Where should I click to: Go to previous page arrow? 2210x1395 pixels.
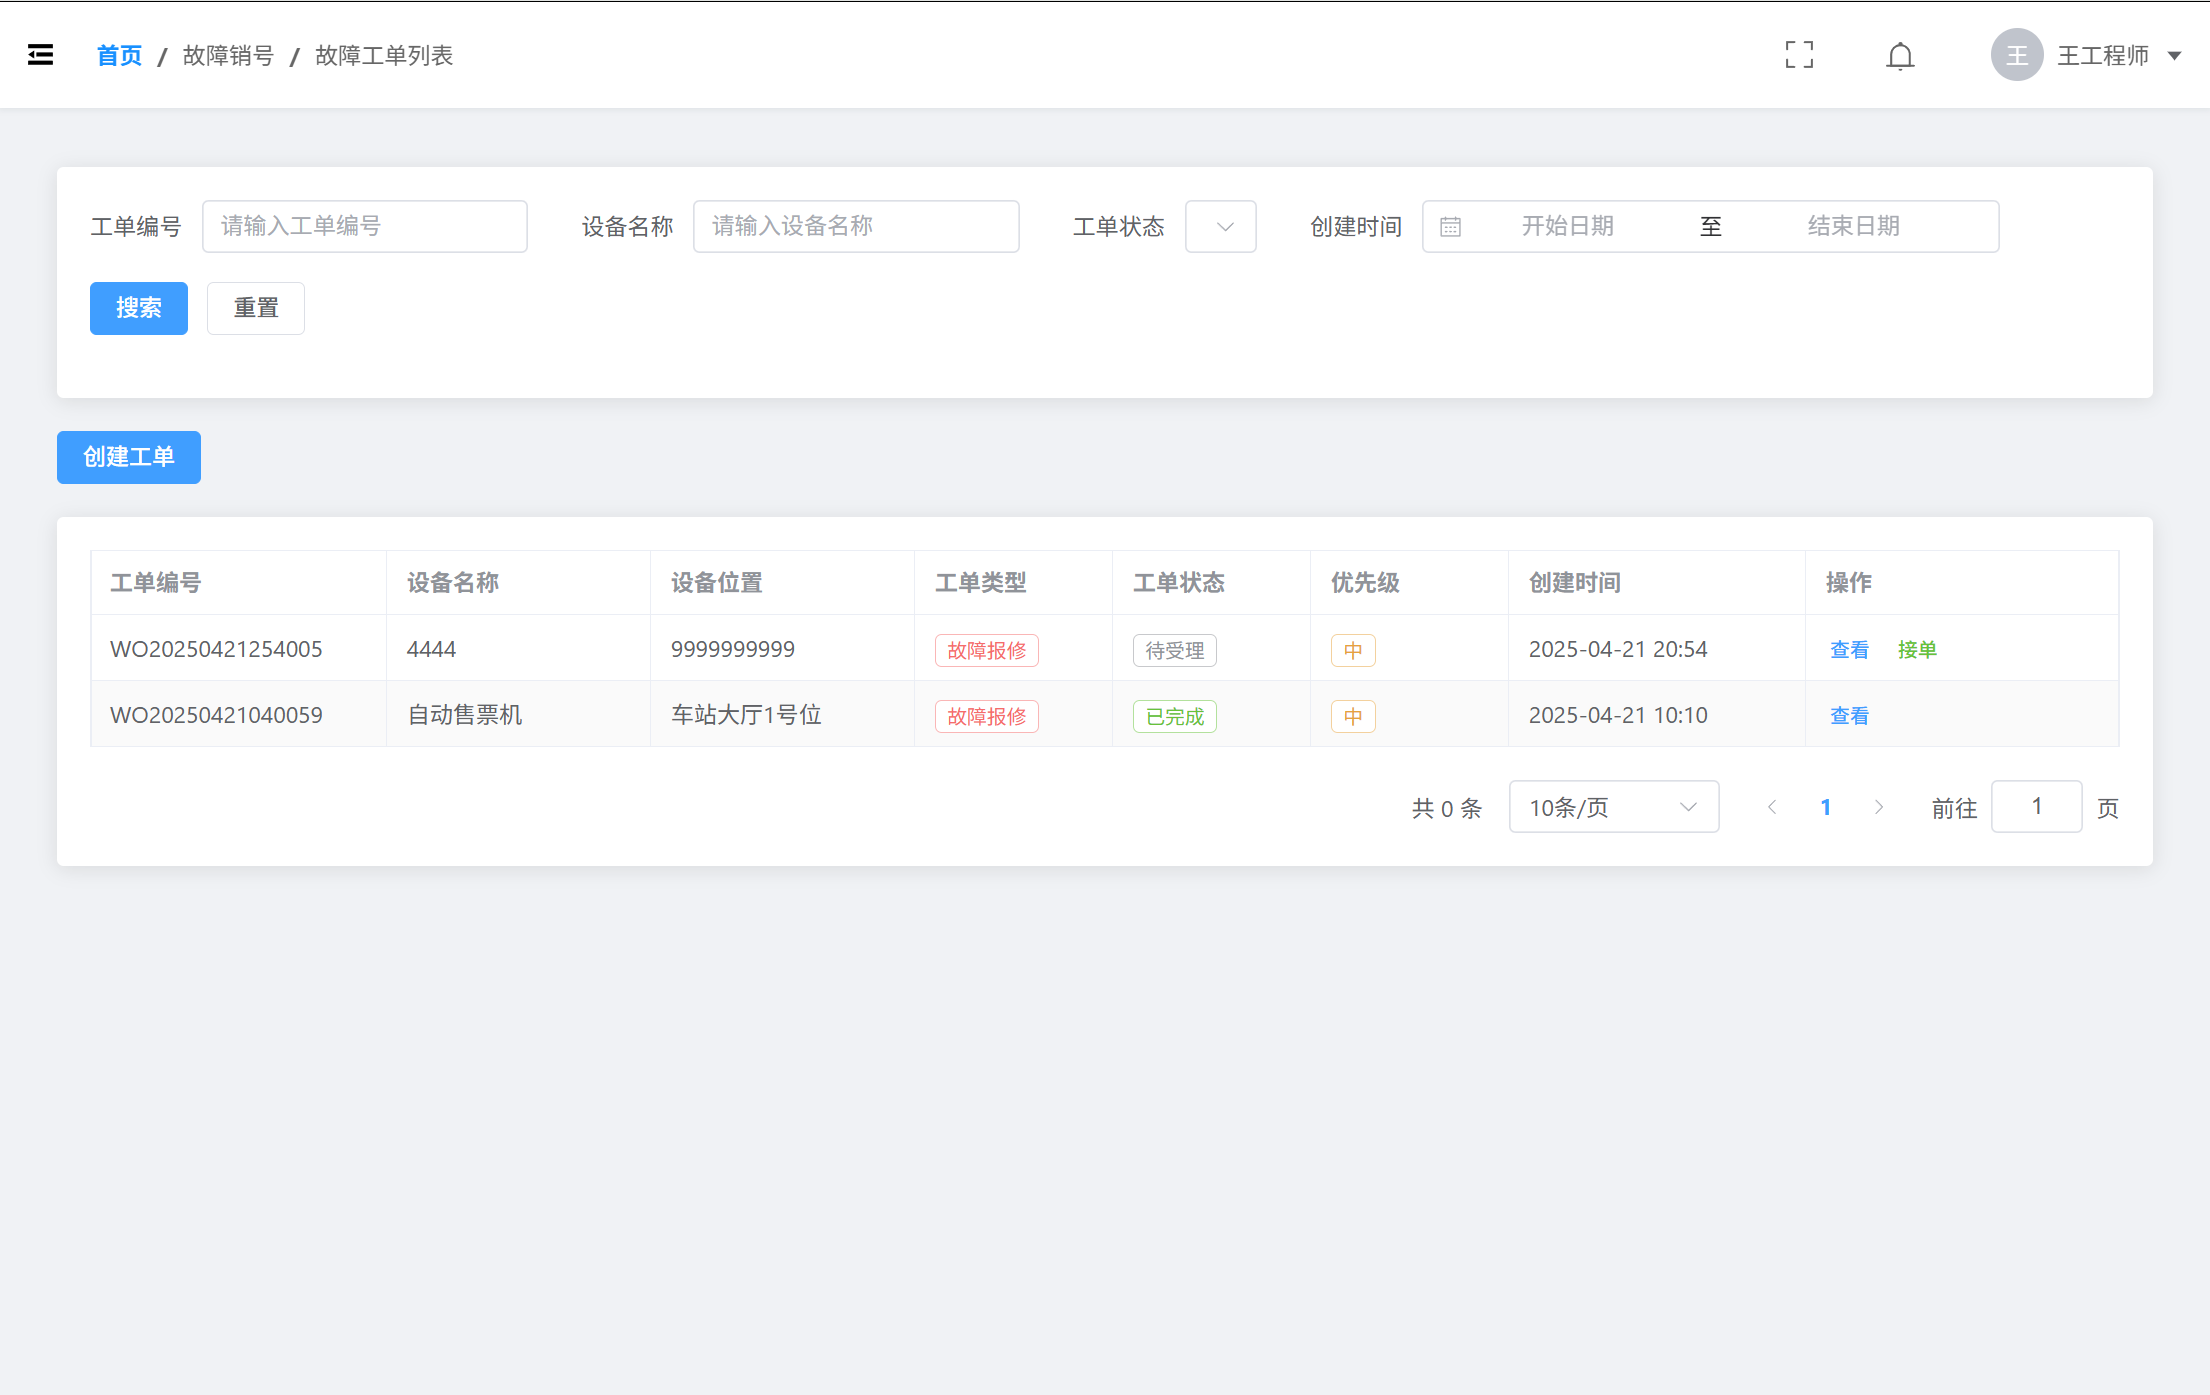point(1772,807)
